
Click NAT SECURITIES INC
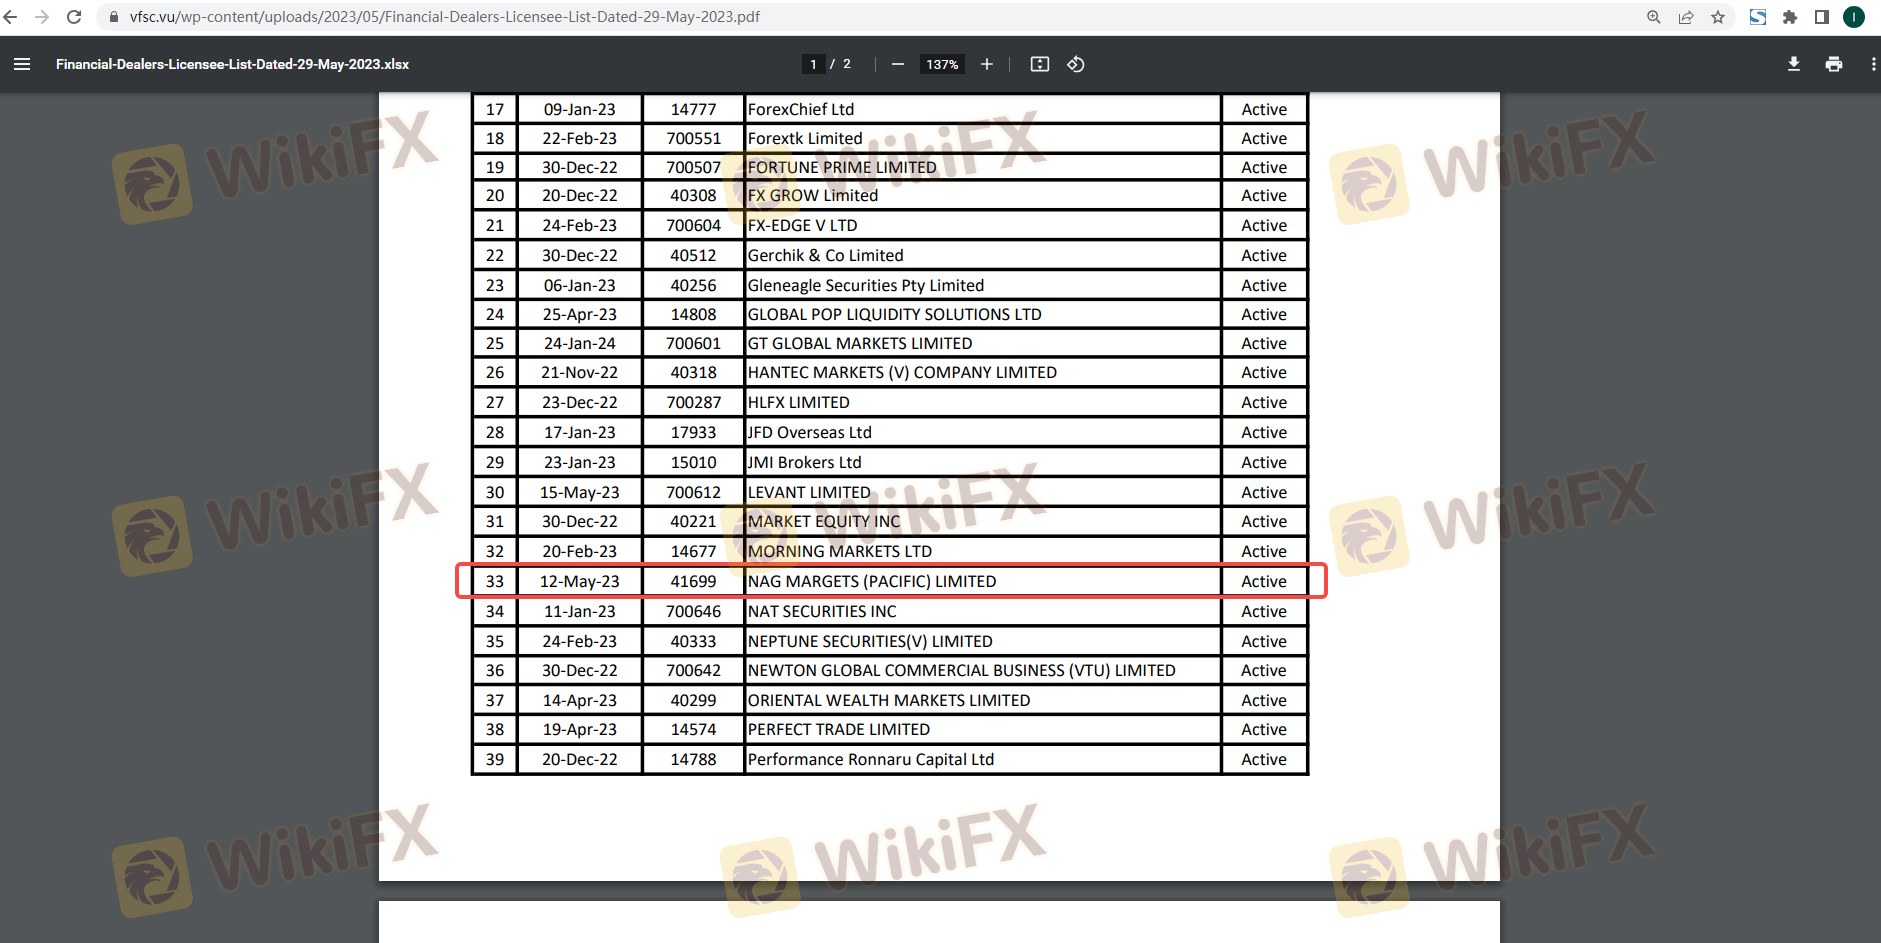822,611
